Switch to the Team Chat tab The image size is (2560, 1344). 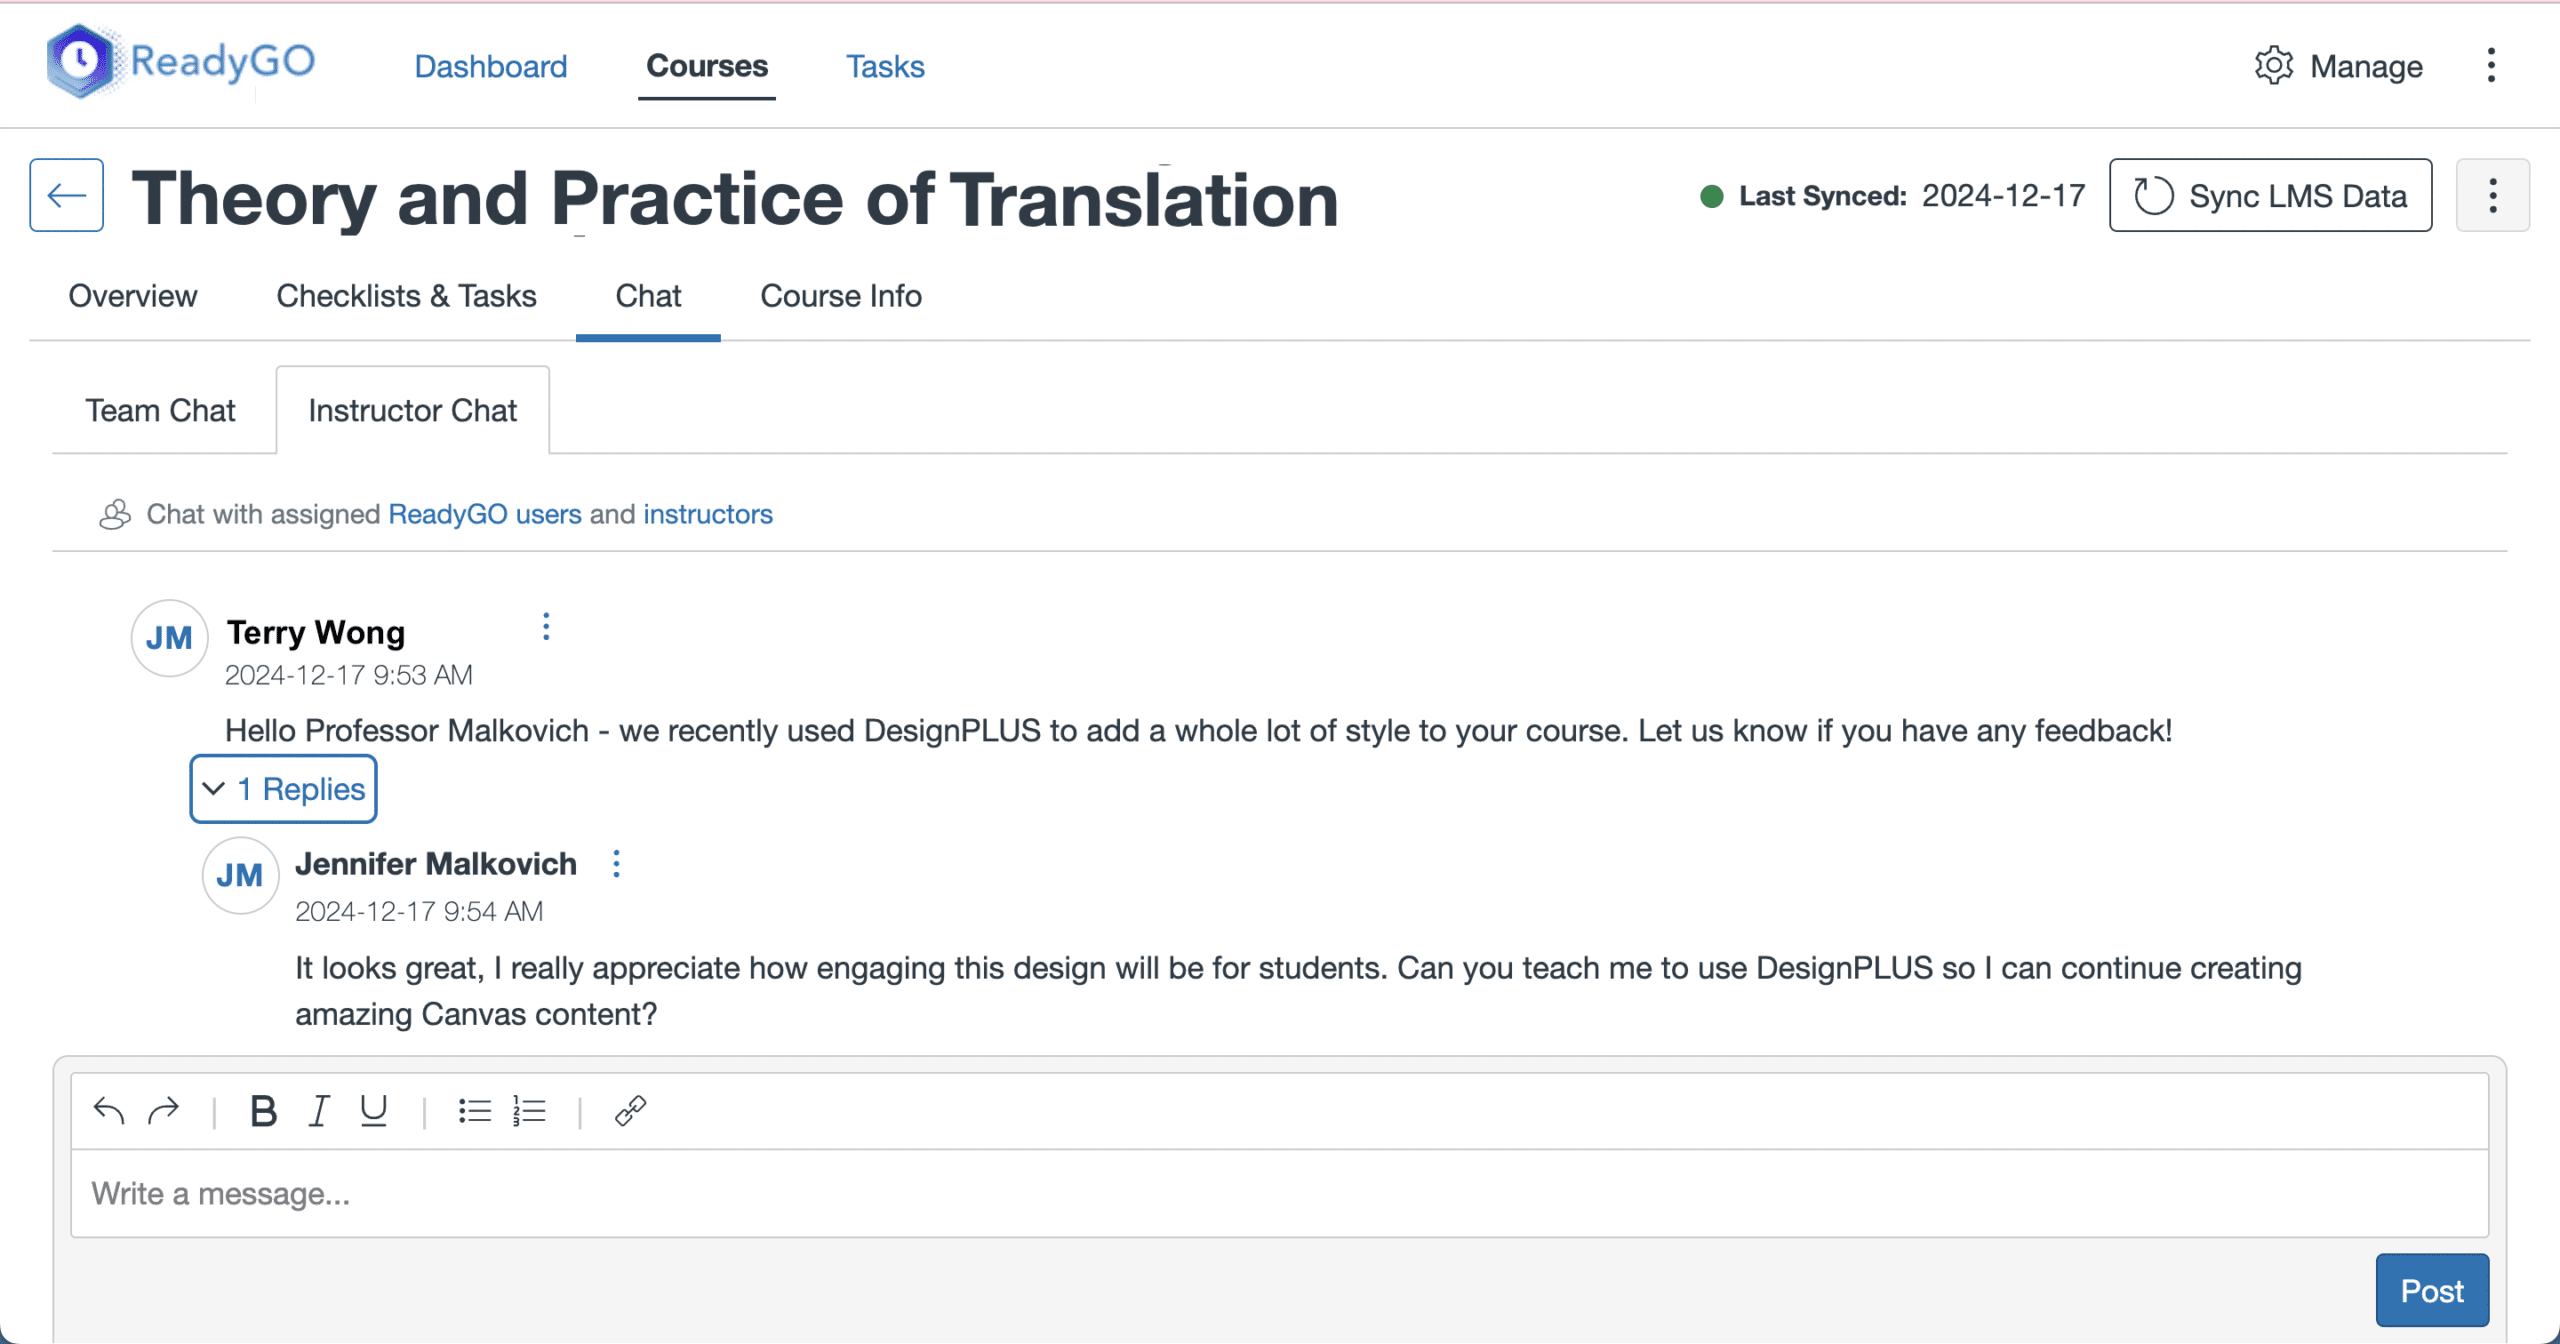click(160, 410)
